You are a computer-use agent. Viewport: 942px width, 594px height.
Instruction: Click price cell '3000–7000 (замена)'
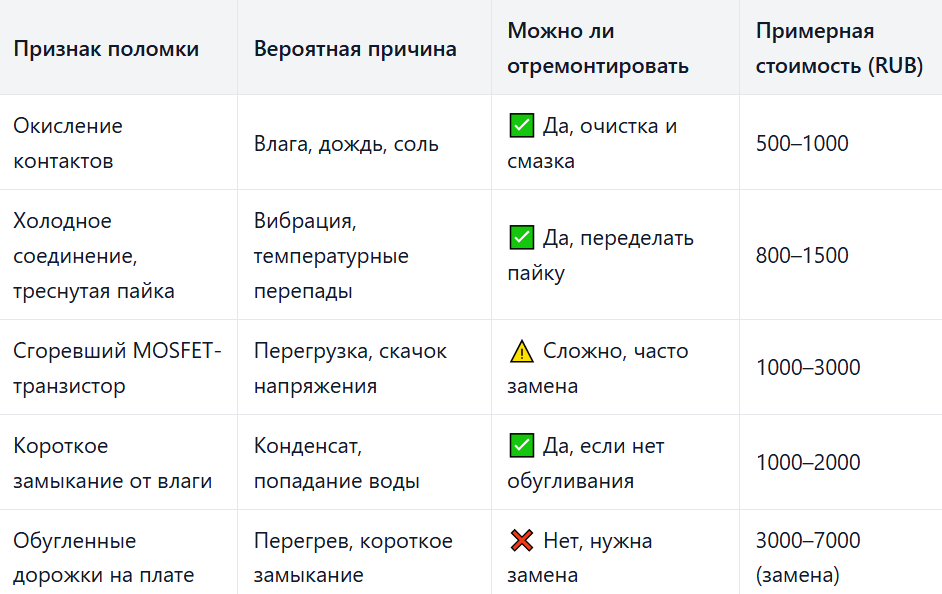808,557
